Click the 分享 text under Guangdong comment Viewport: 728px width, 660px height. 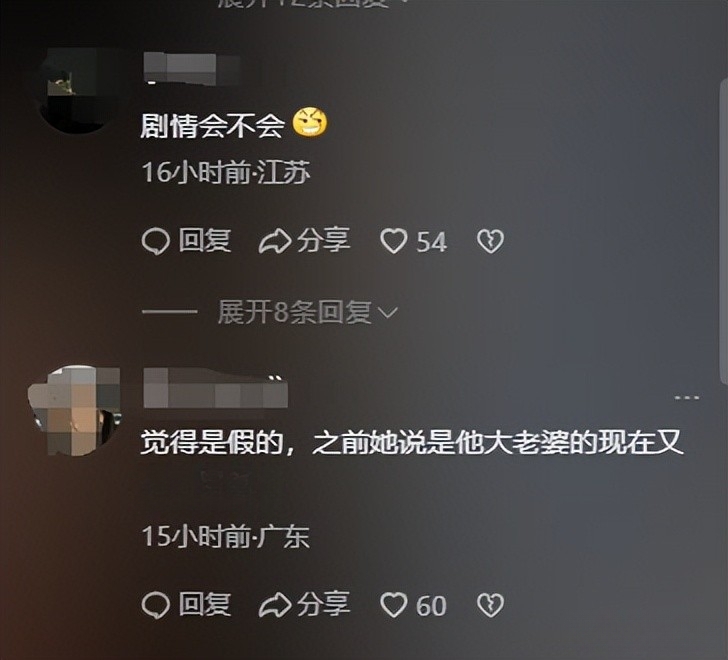[324, 605]
